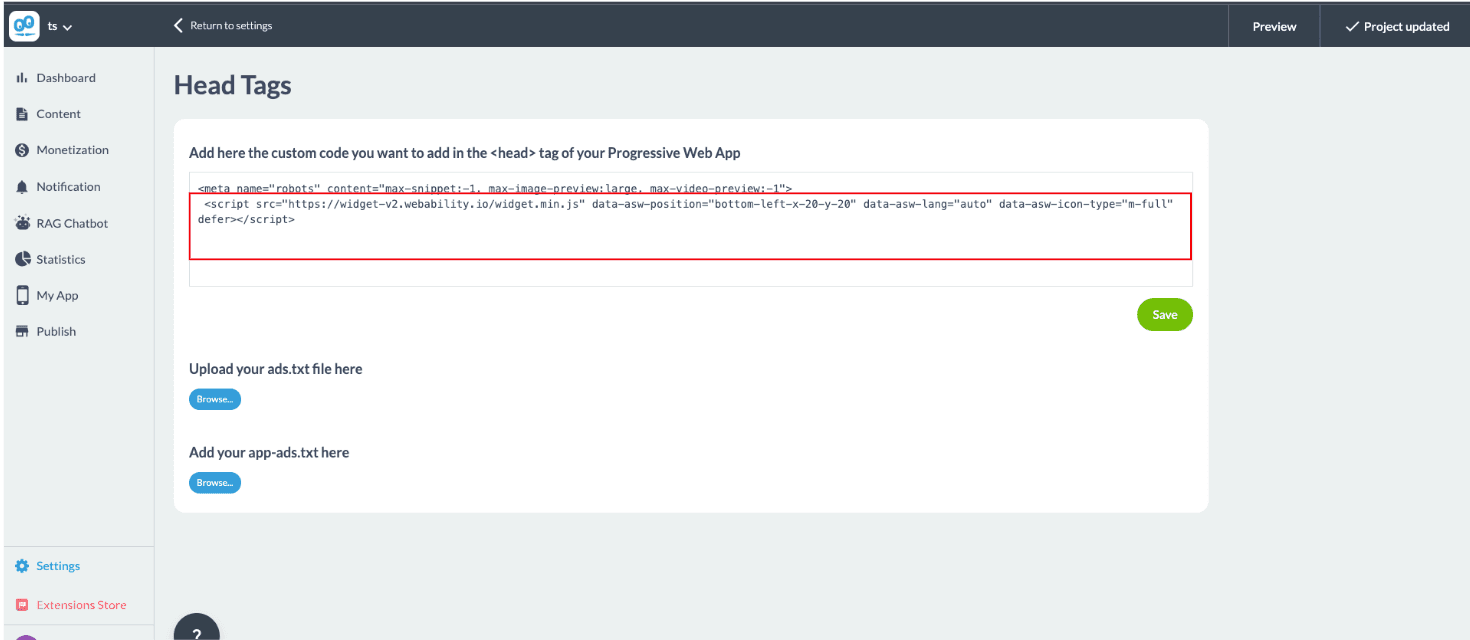The width and height of the screenshot is (1470, 640).
Task: Click the Content document icon
Action: 22,114
